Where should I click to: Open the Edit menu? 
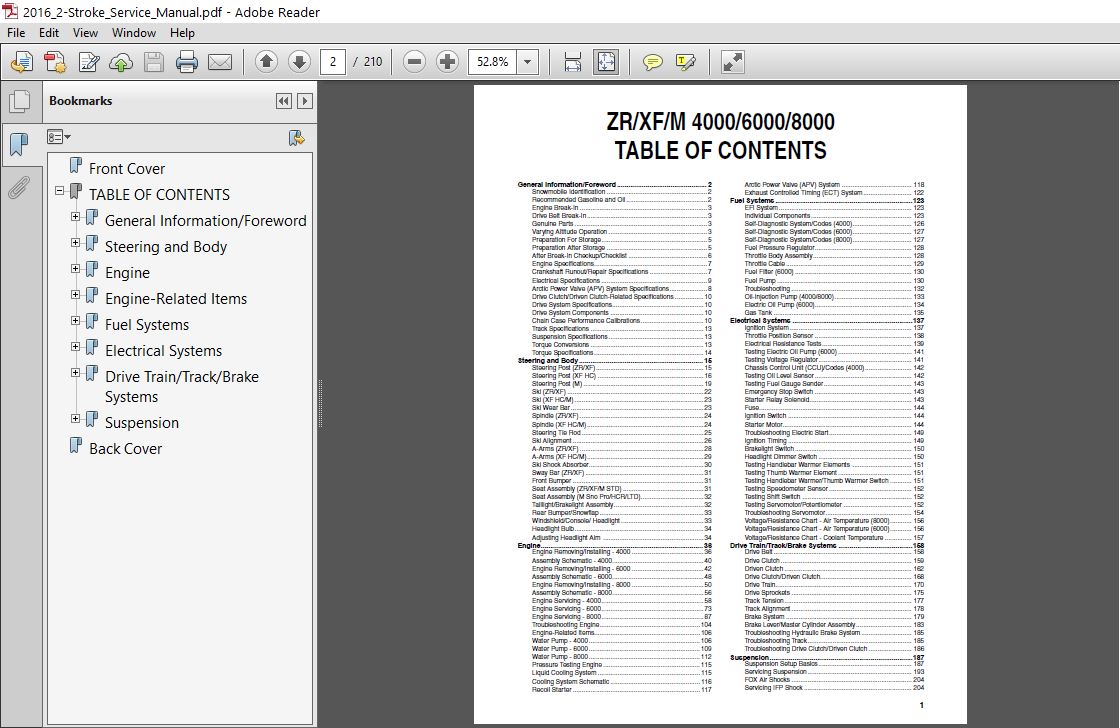49,33
